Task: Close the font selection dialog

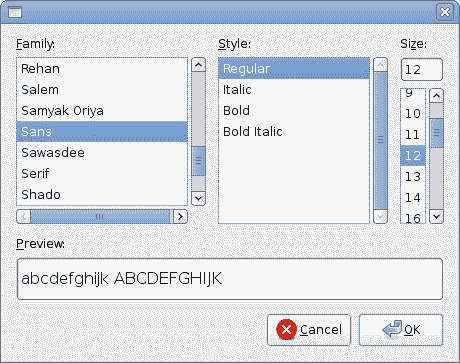Action: (x=445, y=12)
